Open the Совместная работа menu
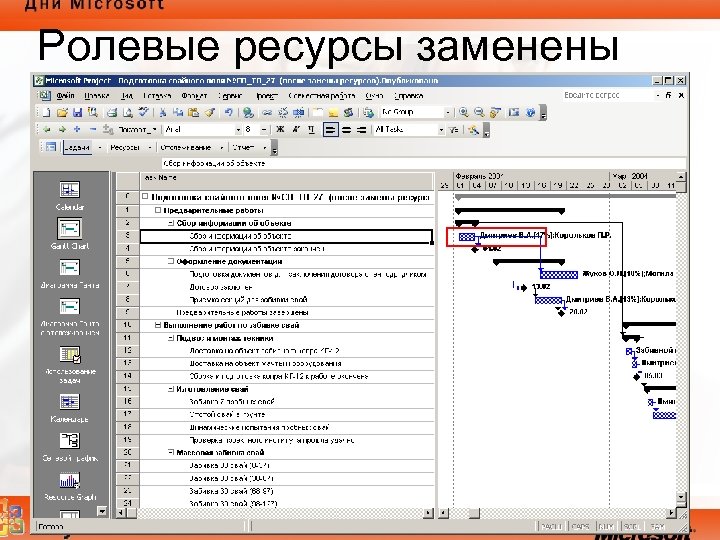 click(x=322, y=96)
